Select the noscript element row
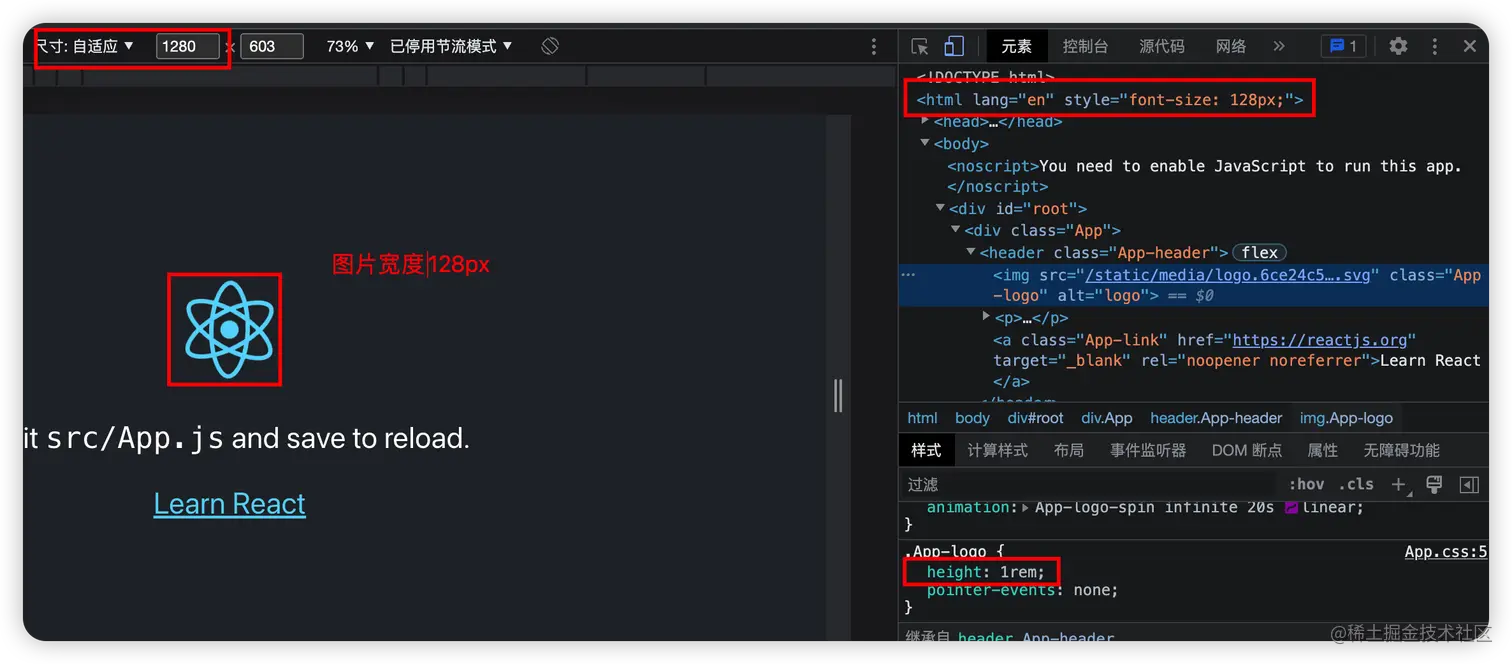Image resolution: width=1512 pixels, height=664 pixels. [x=1204, y=176]
